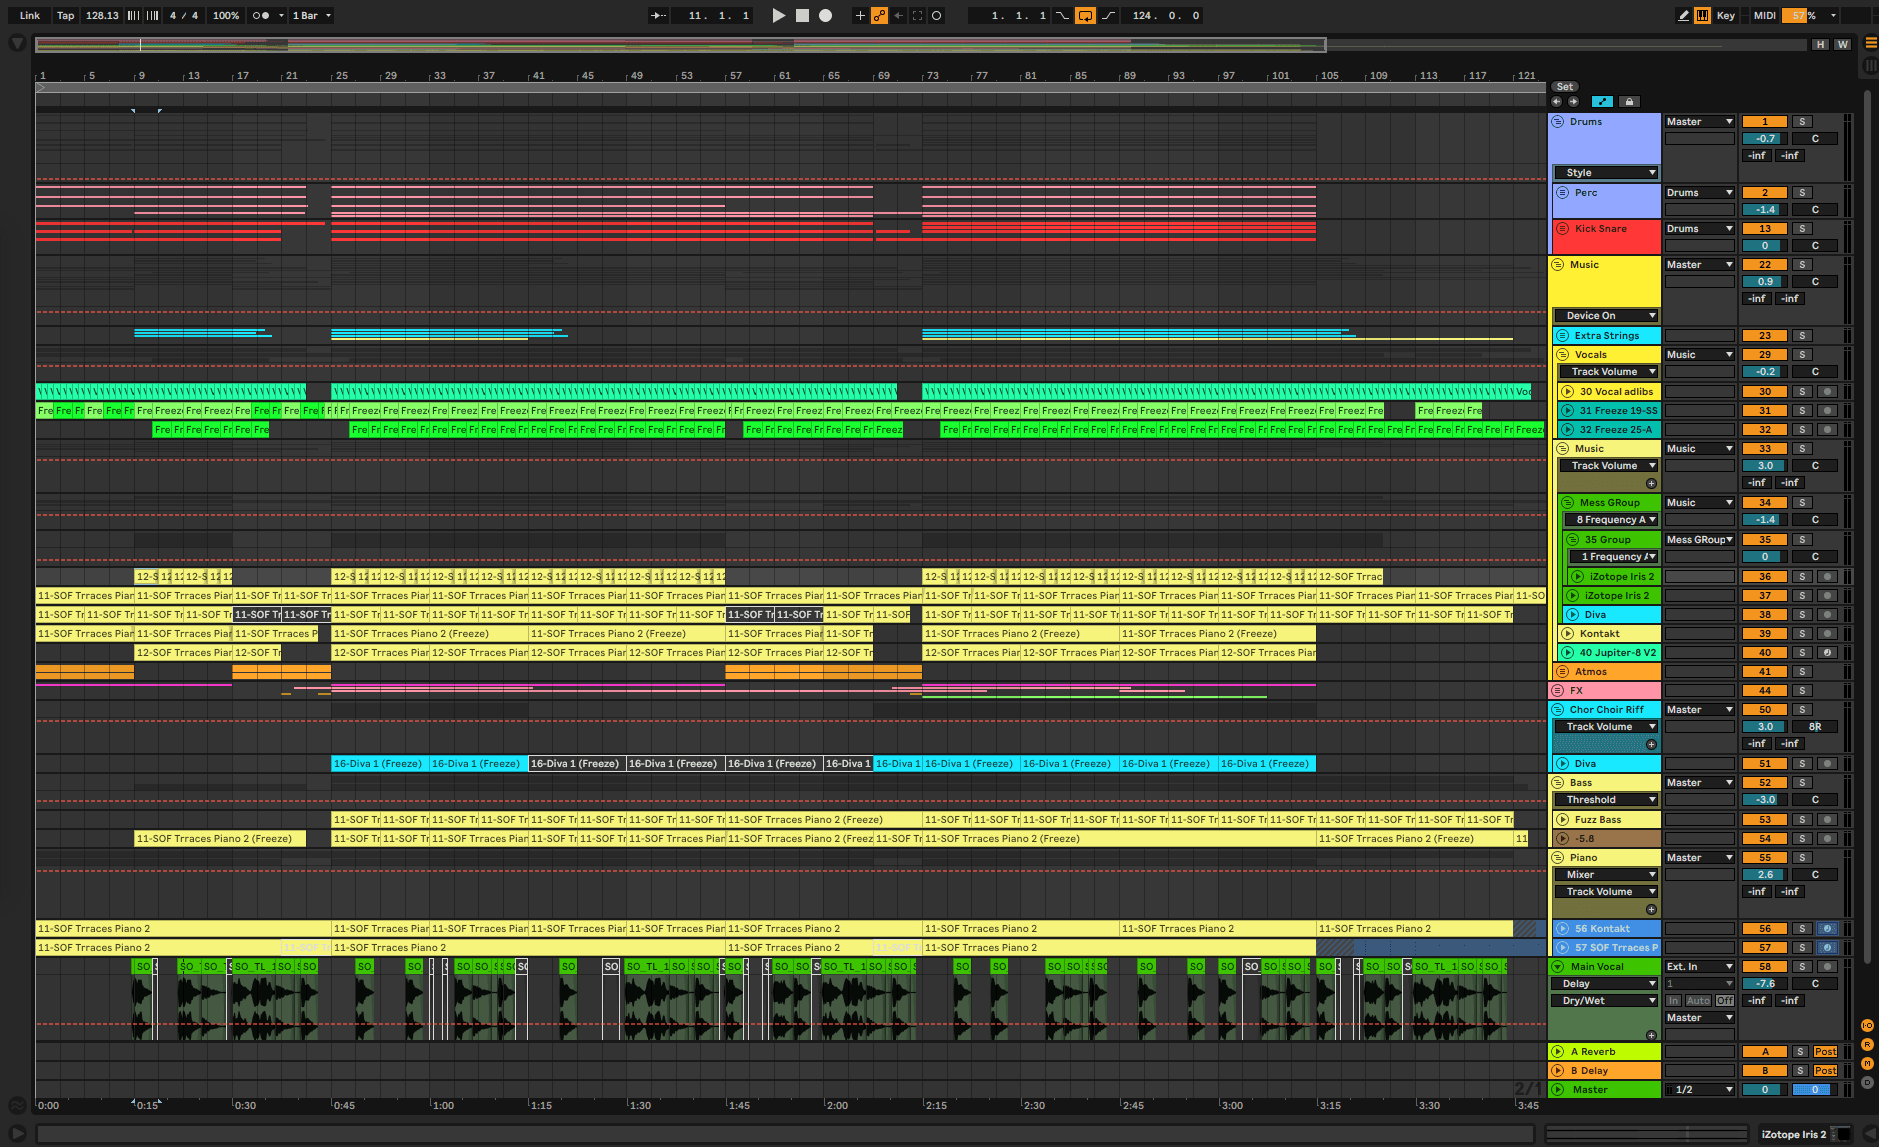Viewport: 1879px width, 1147px height.
Task: Click the Re-enable Automation arrow icon
Action: coord(898,15)
